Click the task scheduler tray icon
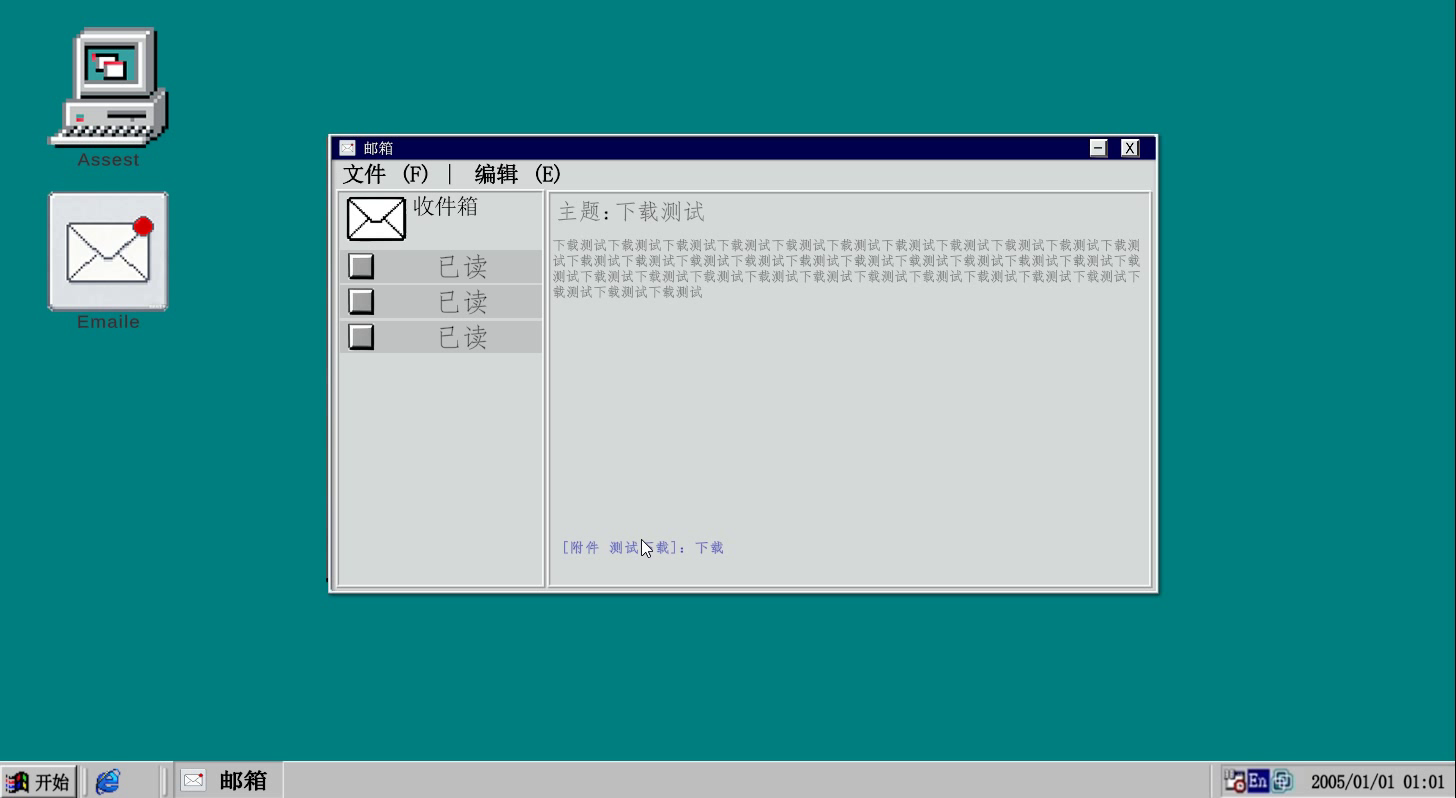 click(1235, 781)
